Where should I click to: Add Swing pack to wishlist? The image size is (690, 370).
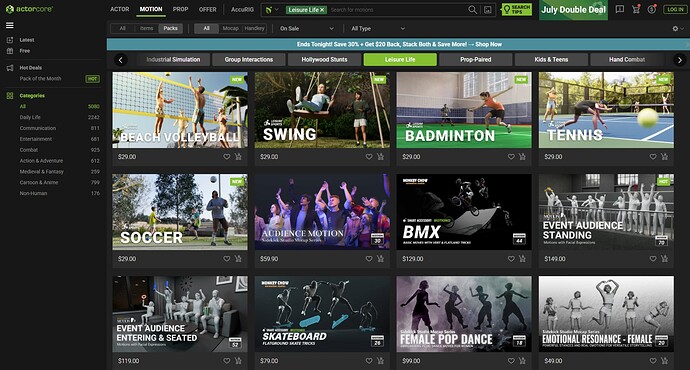[369, 157]
